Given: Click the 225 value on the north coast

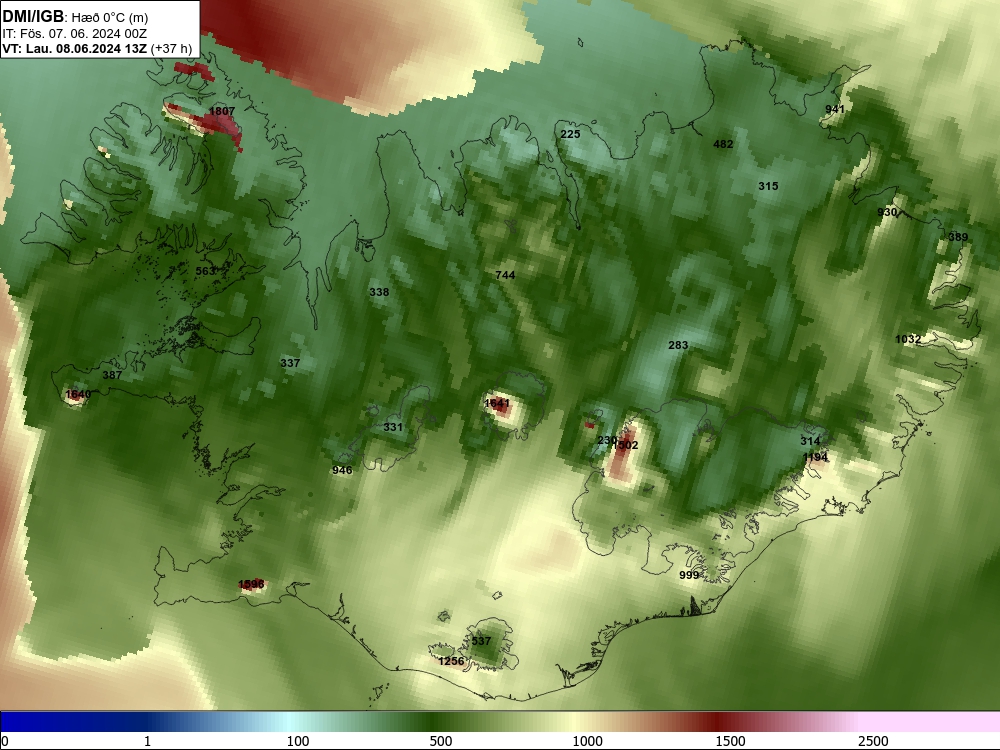Looking at the screenshot, I should tap(570, 134).
